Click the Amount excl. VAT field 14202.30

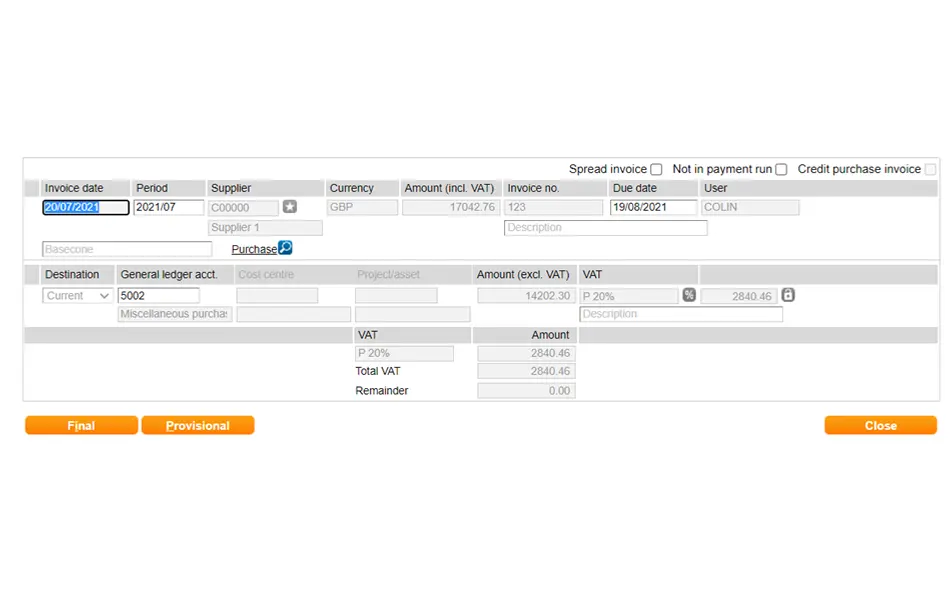[x=526, y=296]
